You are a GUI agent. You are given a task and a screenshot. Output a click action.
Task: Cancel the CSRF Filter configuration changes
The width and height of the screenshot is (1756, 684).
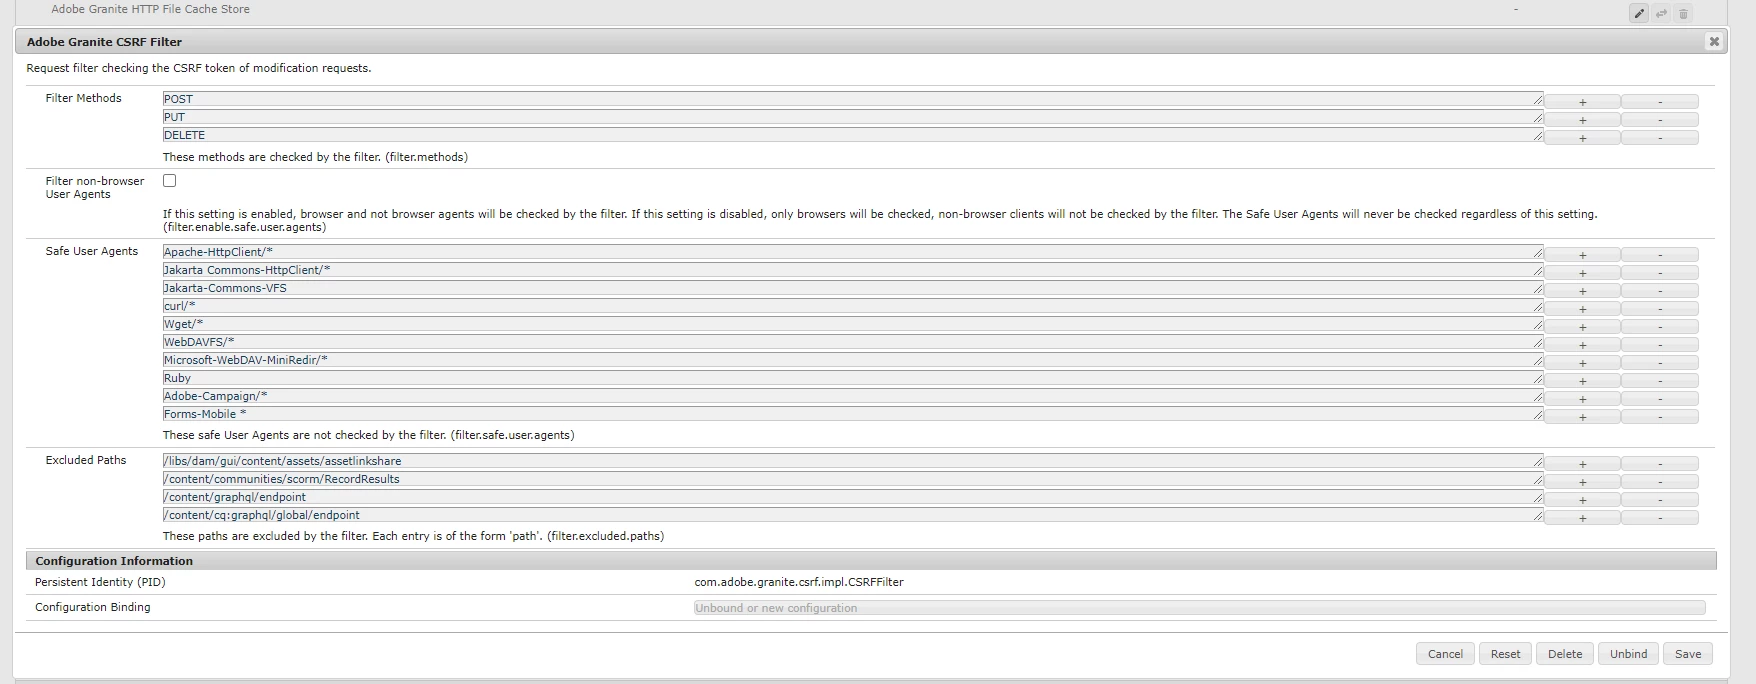(x=1445, y=654)
